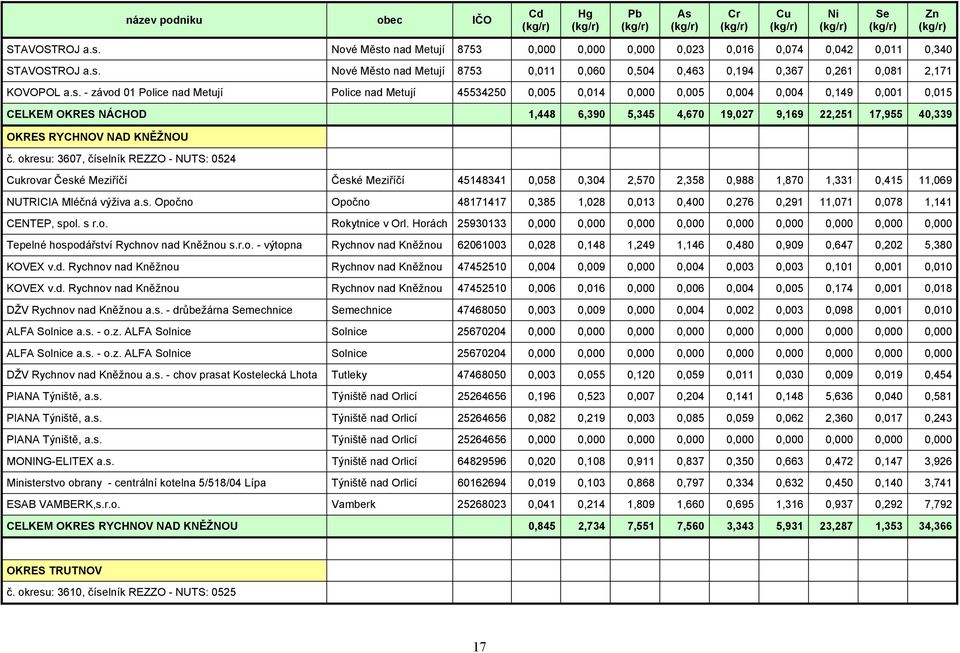Select NUTRICIA Hg value 1,028
960x653 pixels.
pos(591,202)
